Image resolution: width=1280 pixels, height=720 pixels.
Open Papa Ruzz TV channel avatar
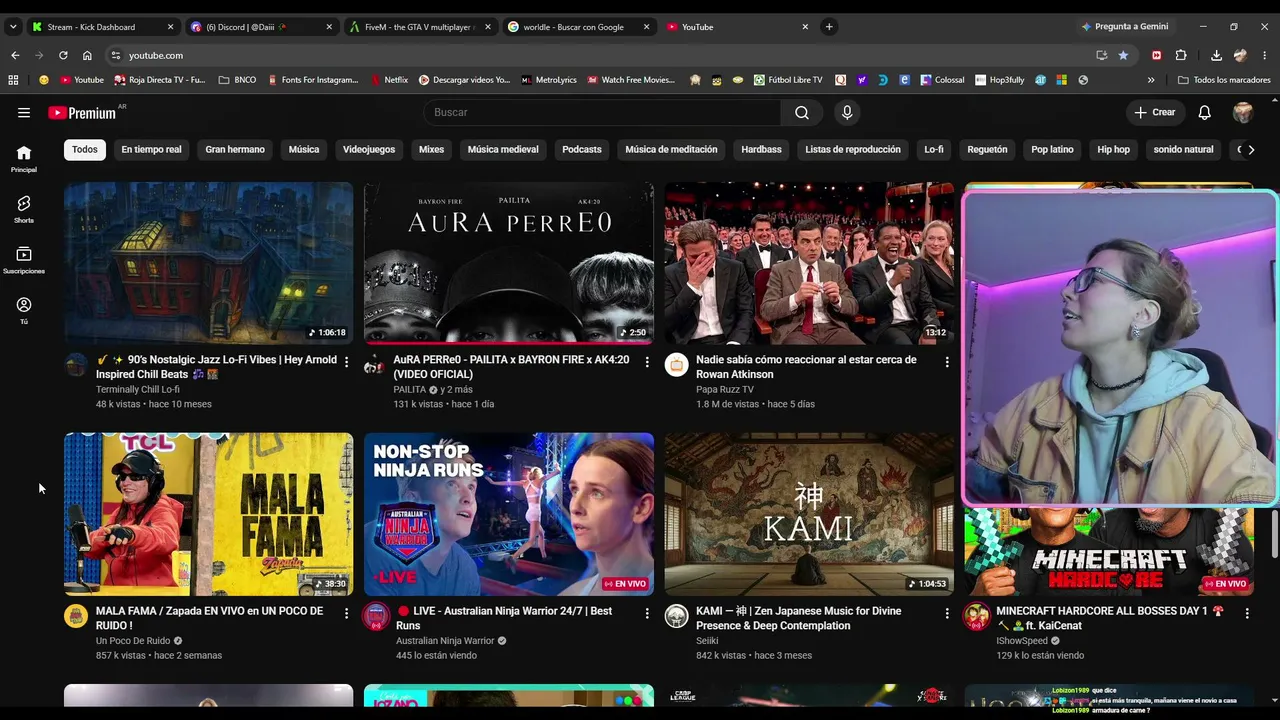(x=677, y=365)
